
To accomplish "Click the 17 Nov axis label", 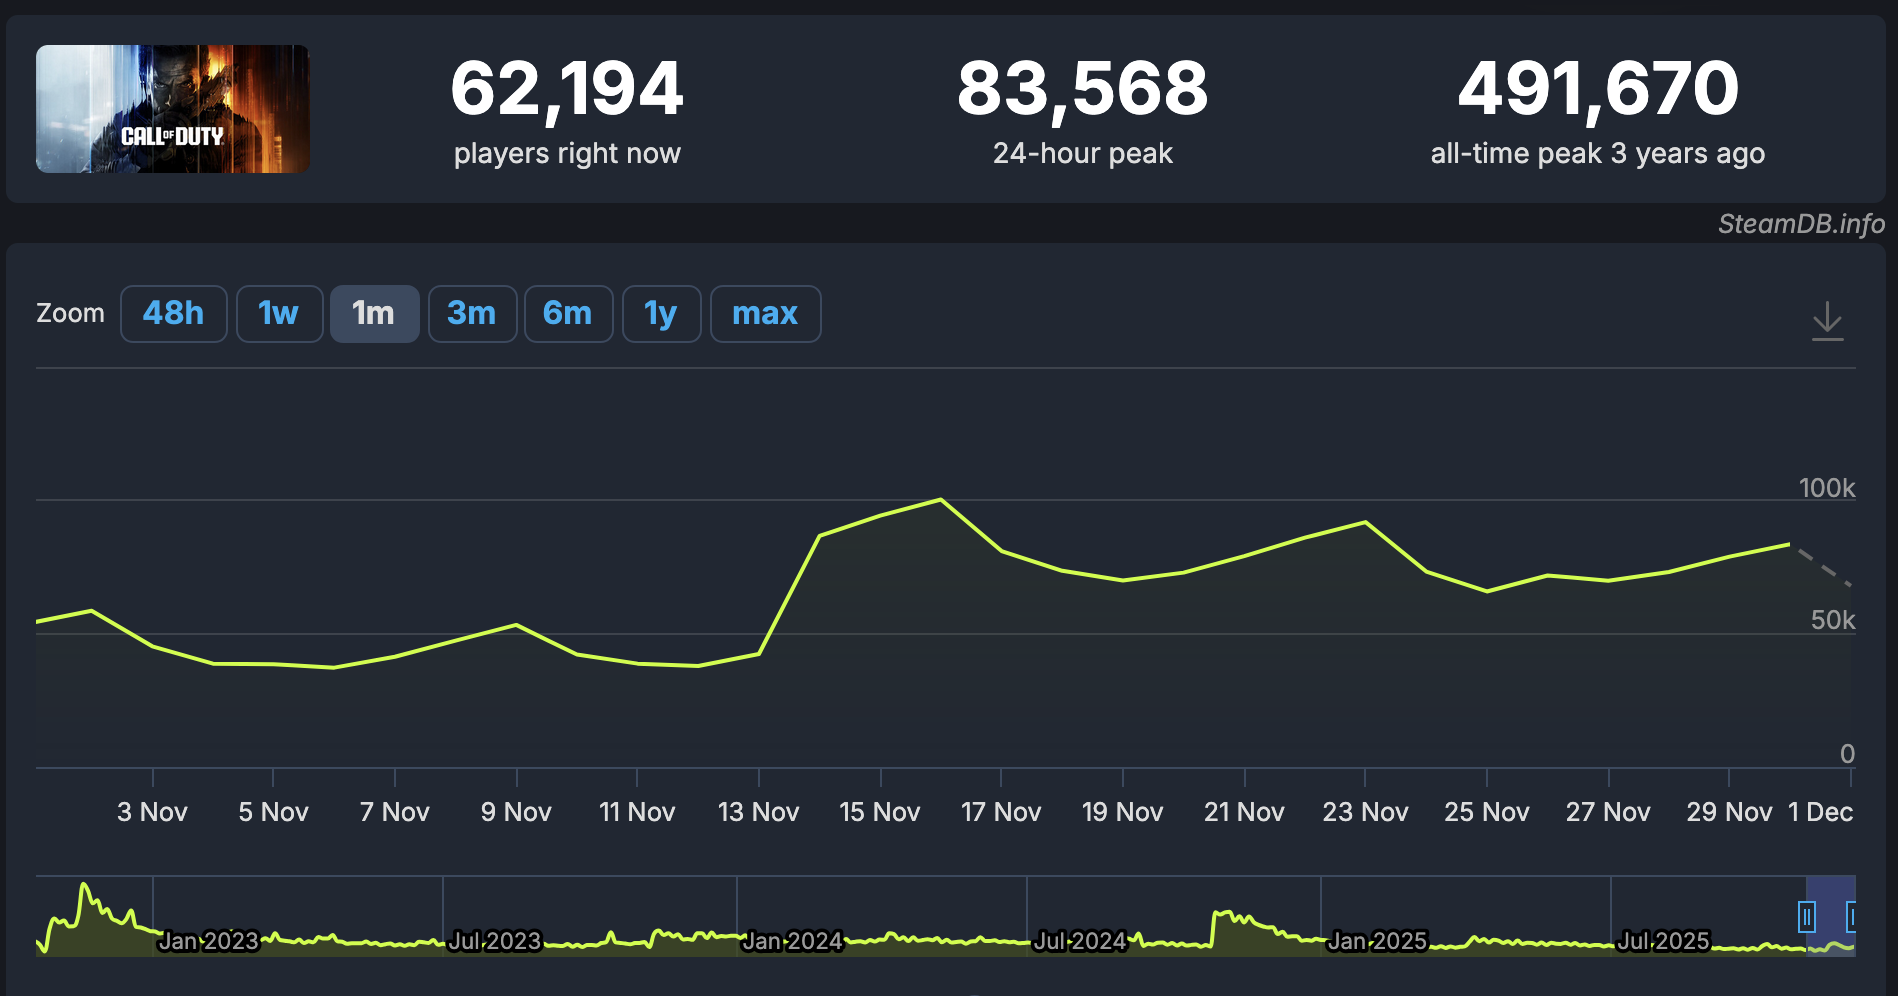I will [1001, 812].
